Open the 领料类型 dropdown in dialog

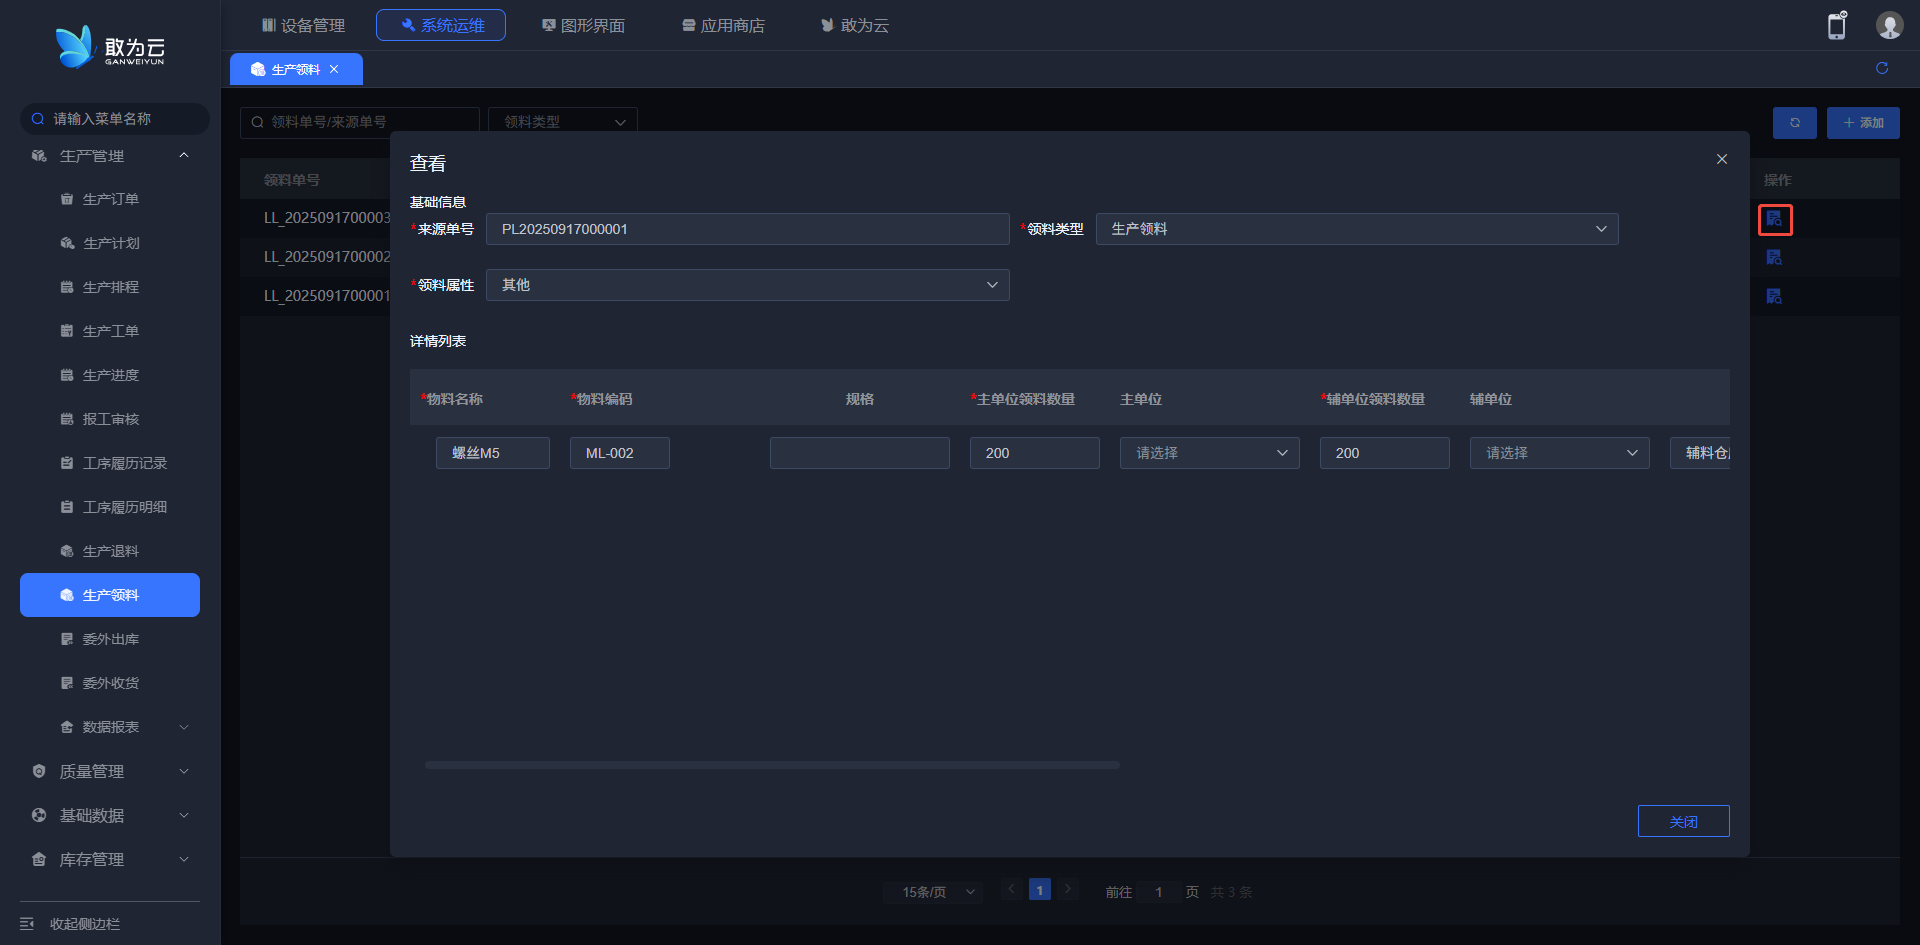[x=1356, y=229]
